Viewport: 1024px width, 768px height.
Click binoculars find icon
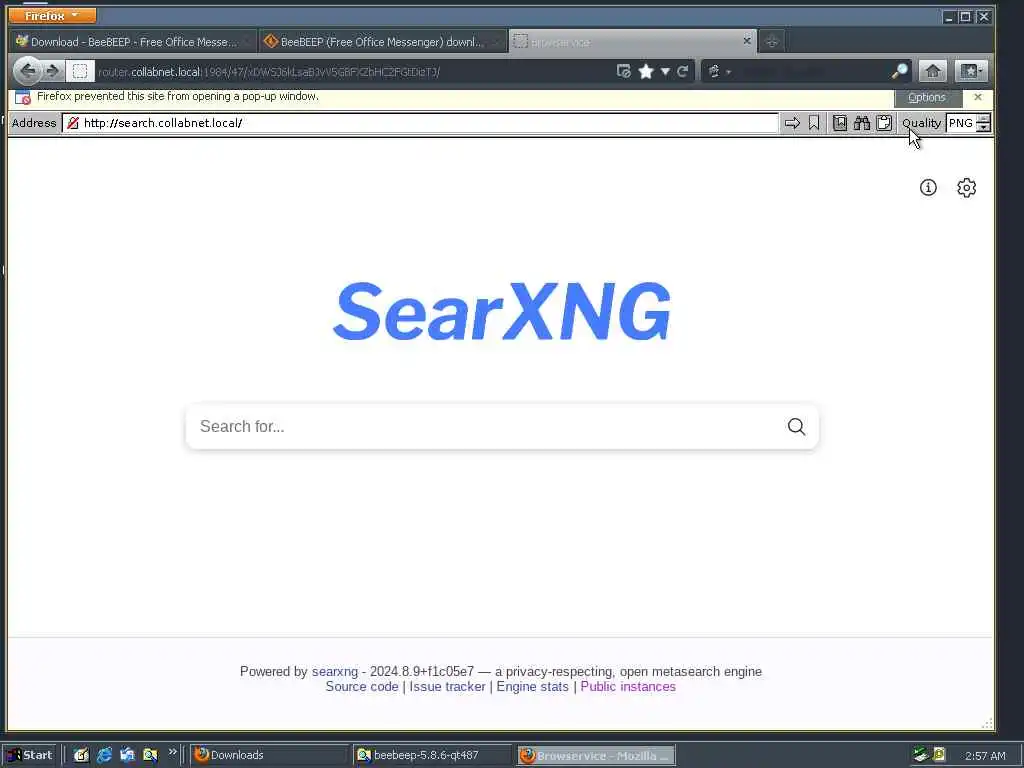(x=862, y=123)
